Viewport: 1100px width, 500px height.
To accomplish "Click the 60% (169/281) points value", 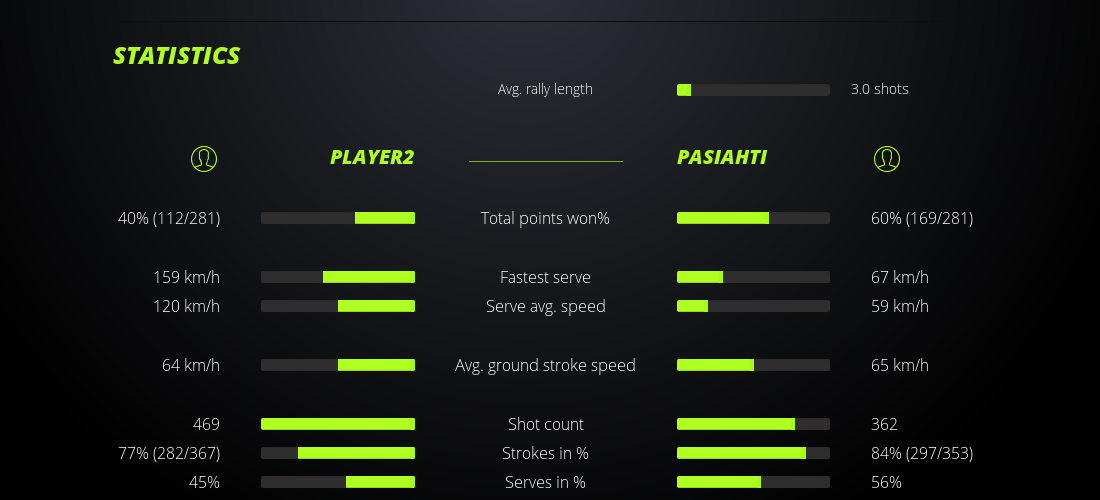I will pos(922,218).
